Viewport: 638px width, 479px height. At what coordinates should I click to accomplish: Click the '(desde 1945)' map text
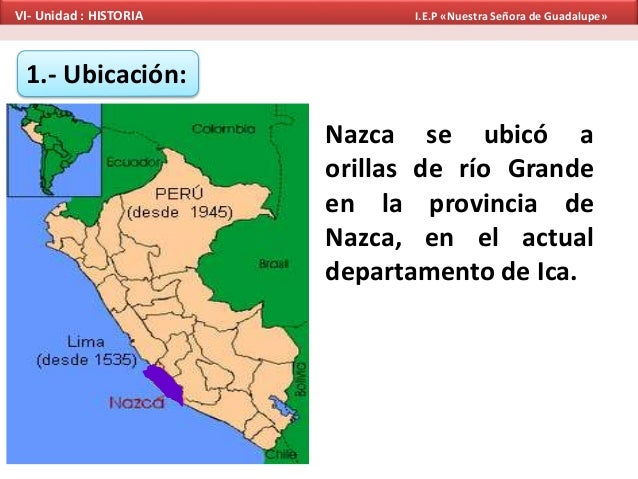[180, 212]
